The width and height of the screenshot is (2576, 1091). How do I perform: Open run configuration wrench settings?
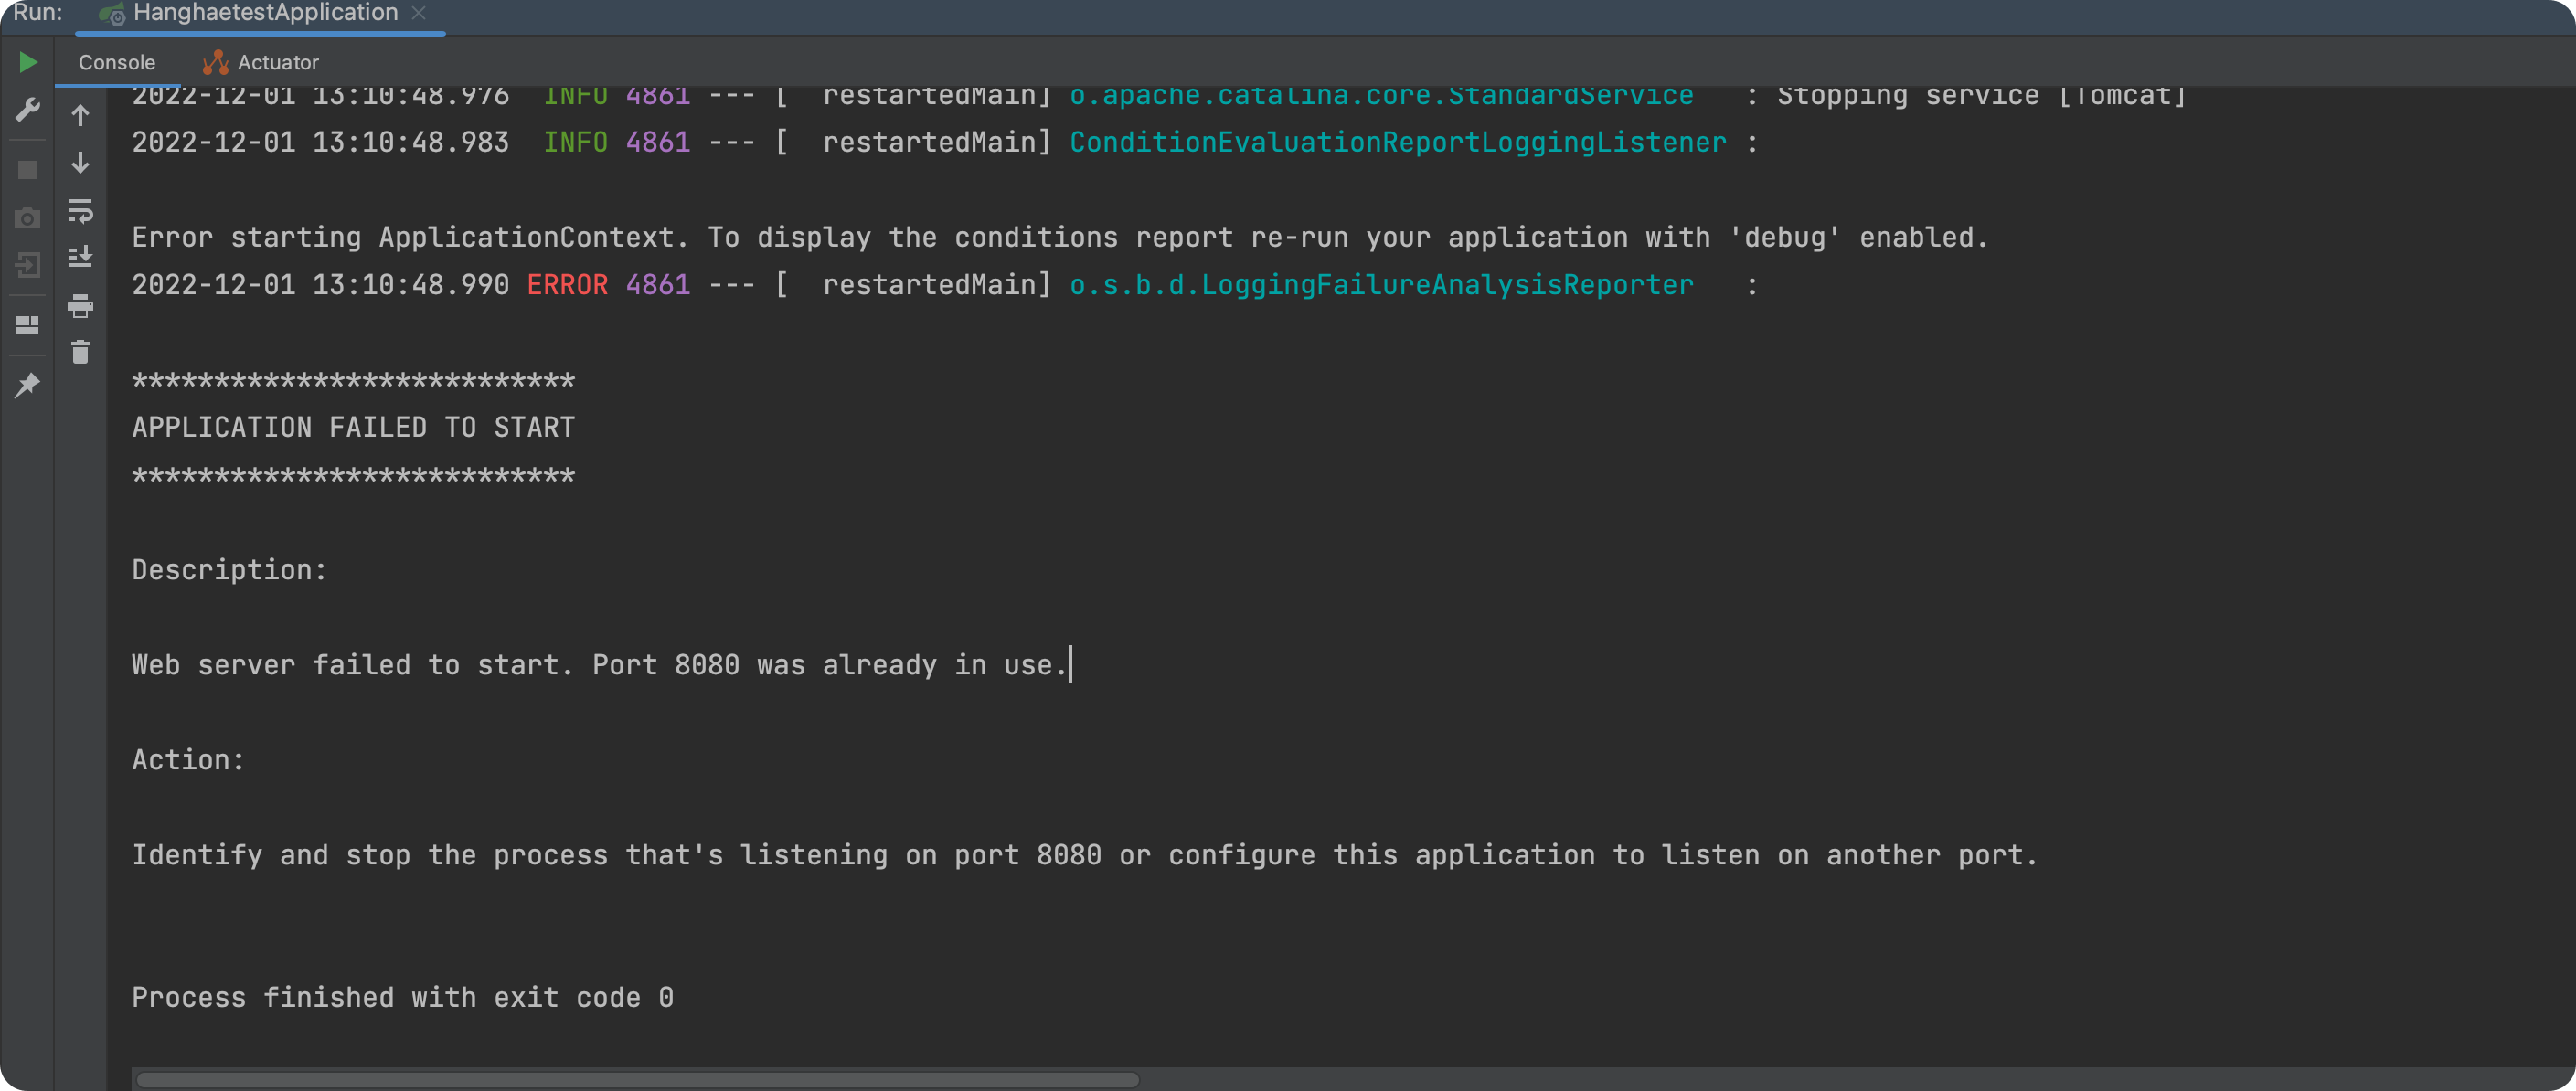28,110
